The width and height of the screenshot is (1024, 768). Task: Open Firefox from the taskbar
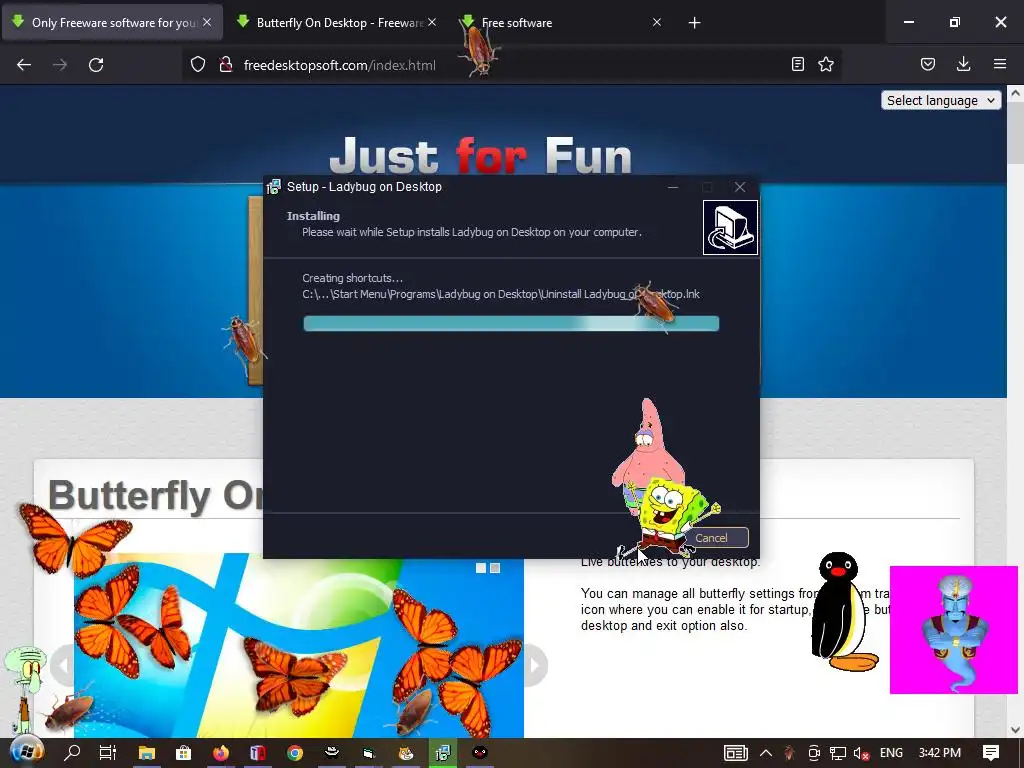point(221,753)
